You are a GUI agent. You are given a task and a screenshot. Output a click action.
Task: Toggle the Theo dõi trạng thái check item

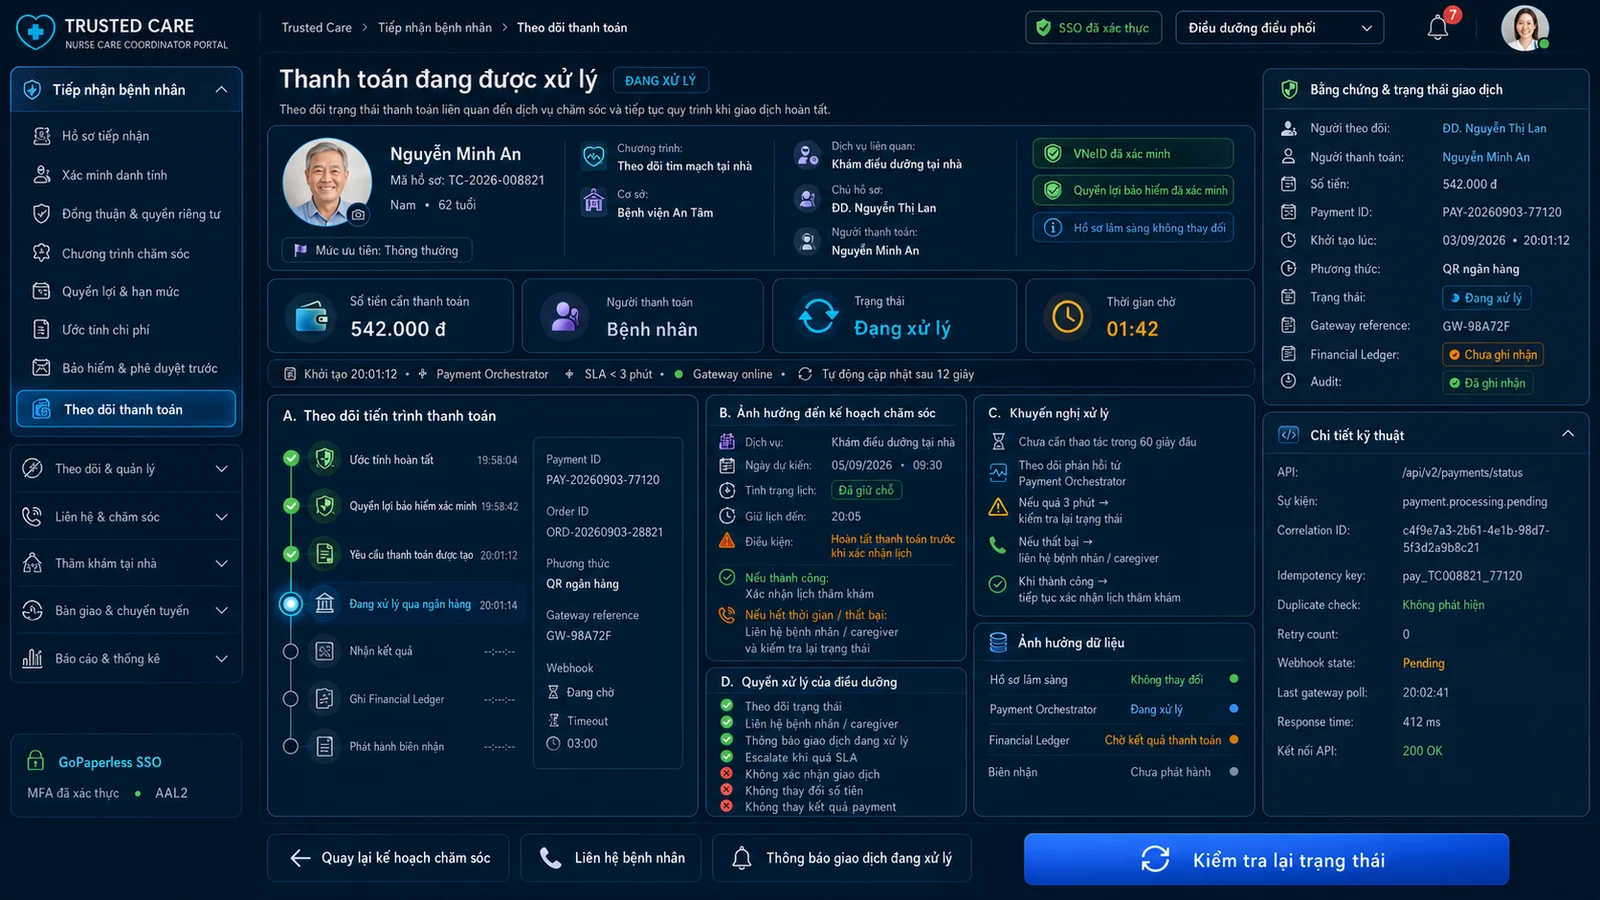(727, 706)
